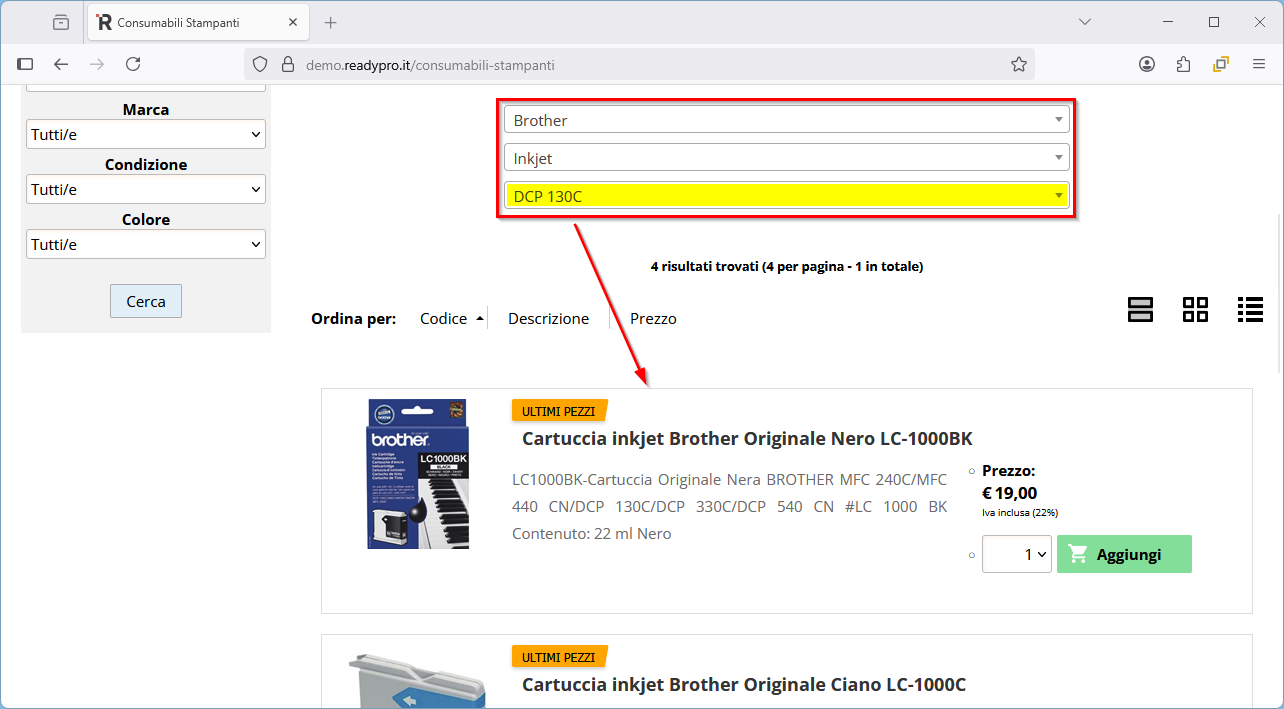
Task: Open the tracking protection shield icon
Action: pyautogui.click(x=260, y=64)
